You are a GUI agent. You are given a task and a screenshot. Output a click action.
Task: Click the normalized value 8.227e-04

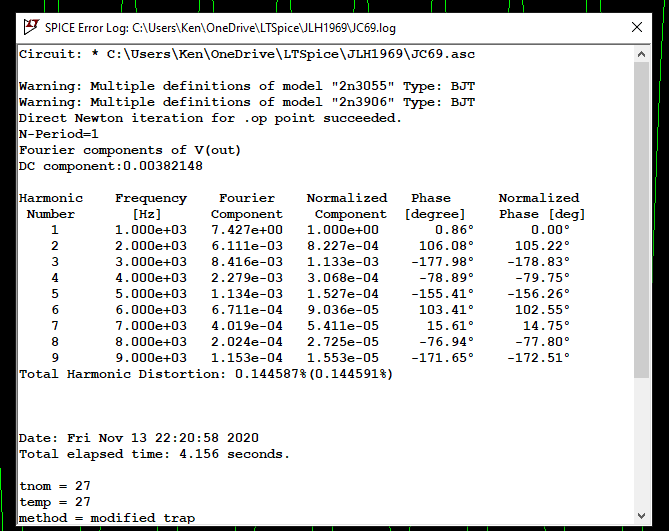(343, 246)
